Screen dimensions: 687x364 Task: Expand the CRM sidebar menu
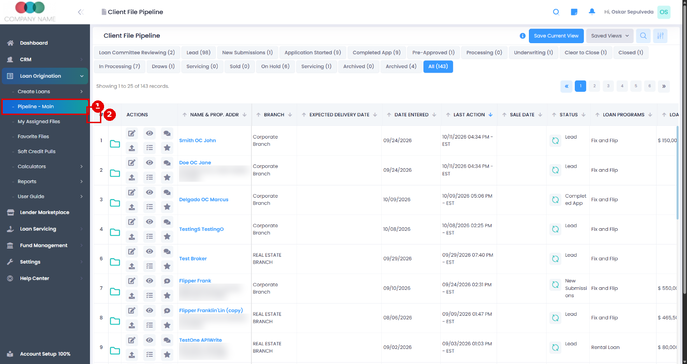45,60
